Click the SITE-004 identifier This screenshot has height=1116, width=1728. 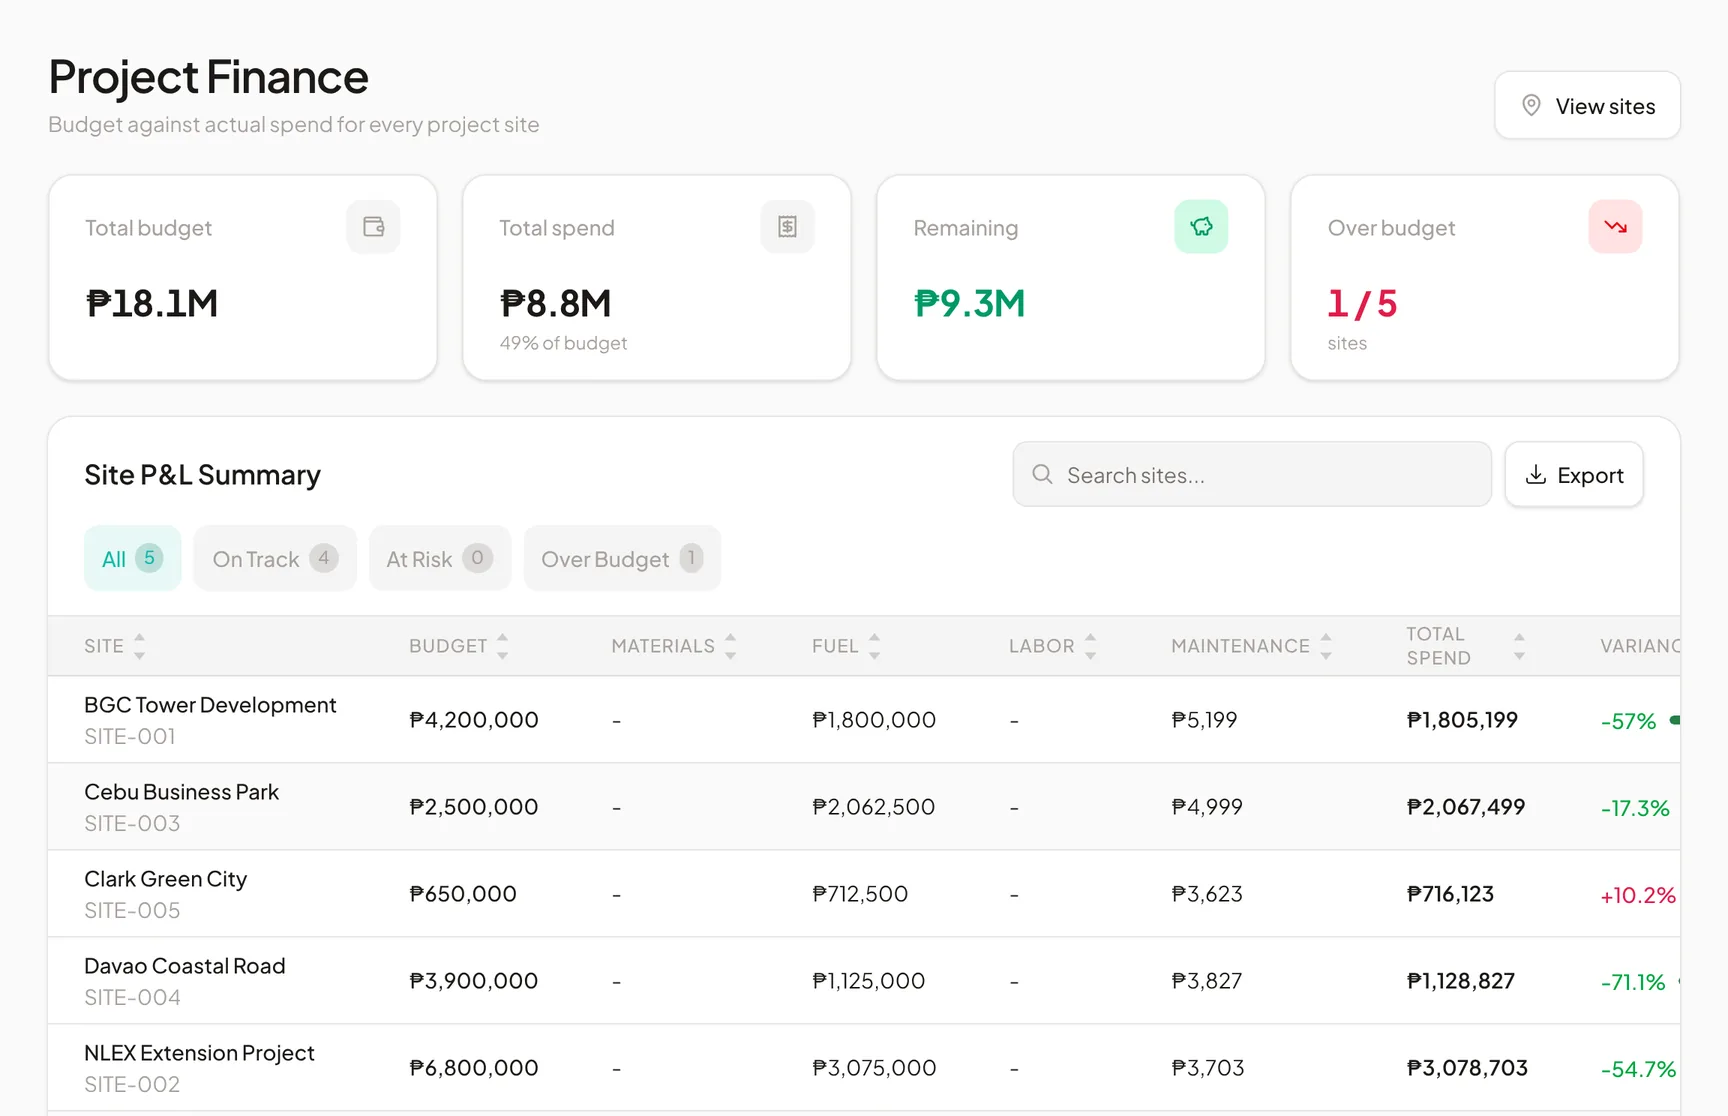132,997
